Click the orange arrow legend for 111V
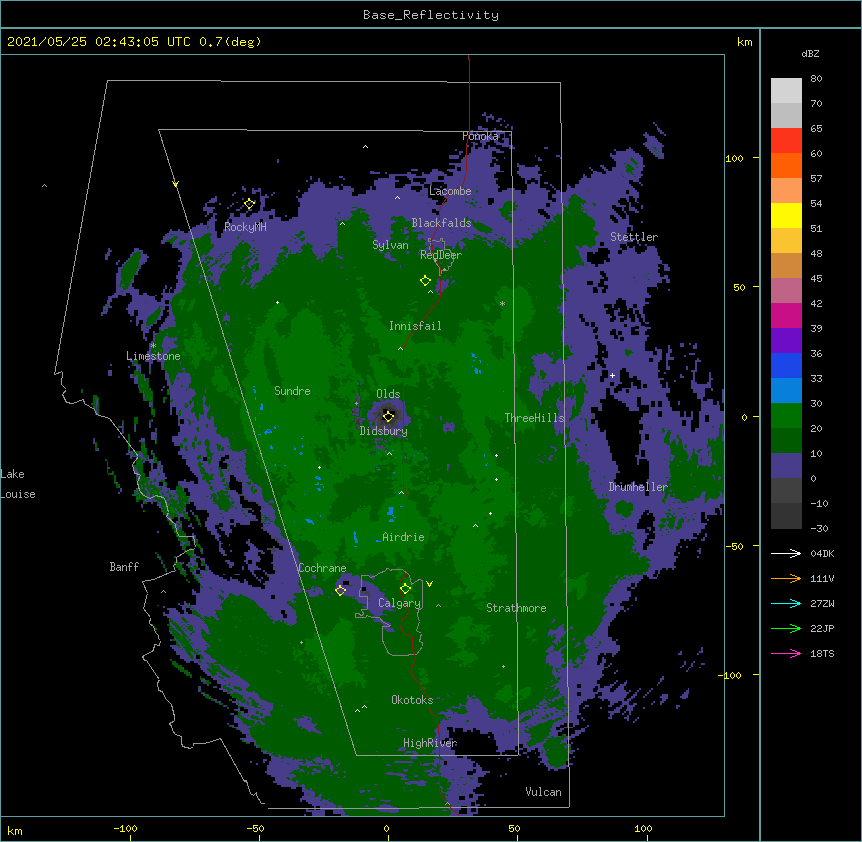This screenshot has height=842, width=862. pos(786,578)
